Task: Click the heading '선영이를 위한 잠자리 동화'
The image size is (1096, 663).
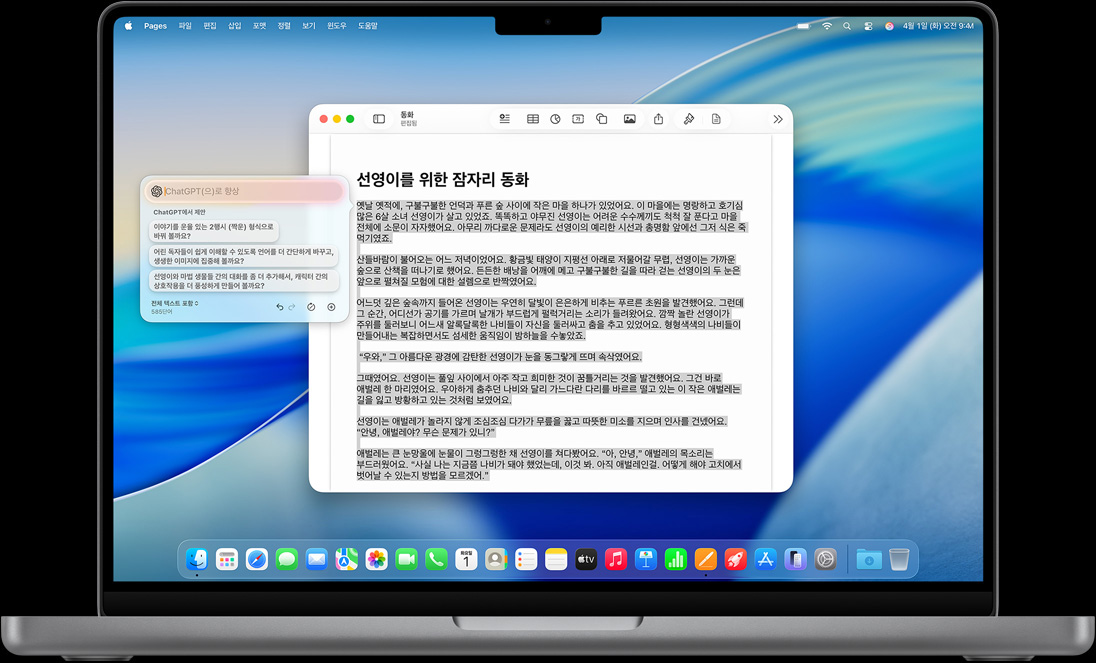Action: (x=442, y=180)
